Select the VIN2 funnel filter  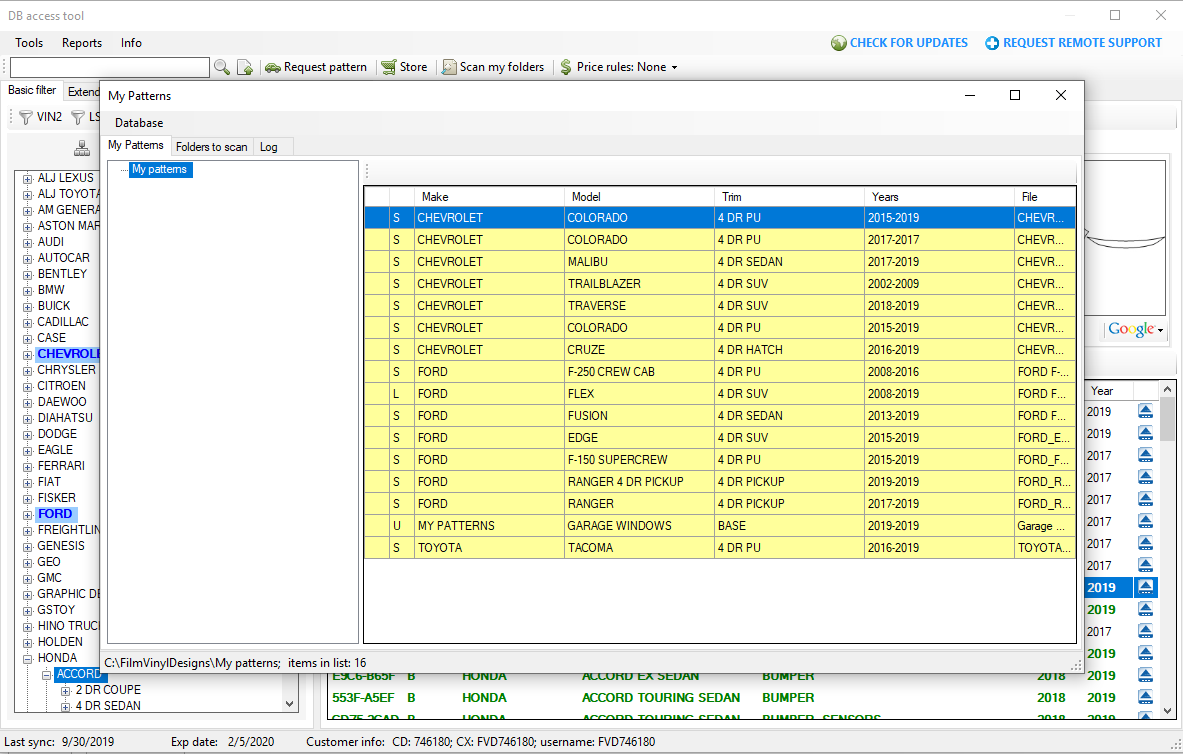40,117
